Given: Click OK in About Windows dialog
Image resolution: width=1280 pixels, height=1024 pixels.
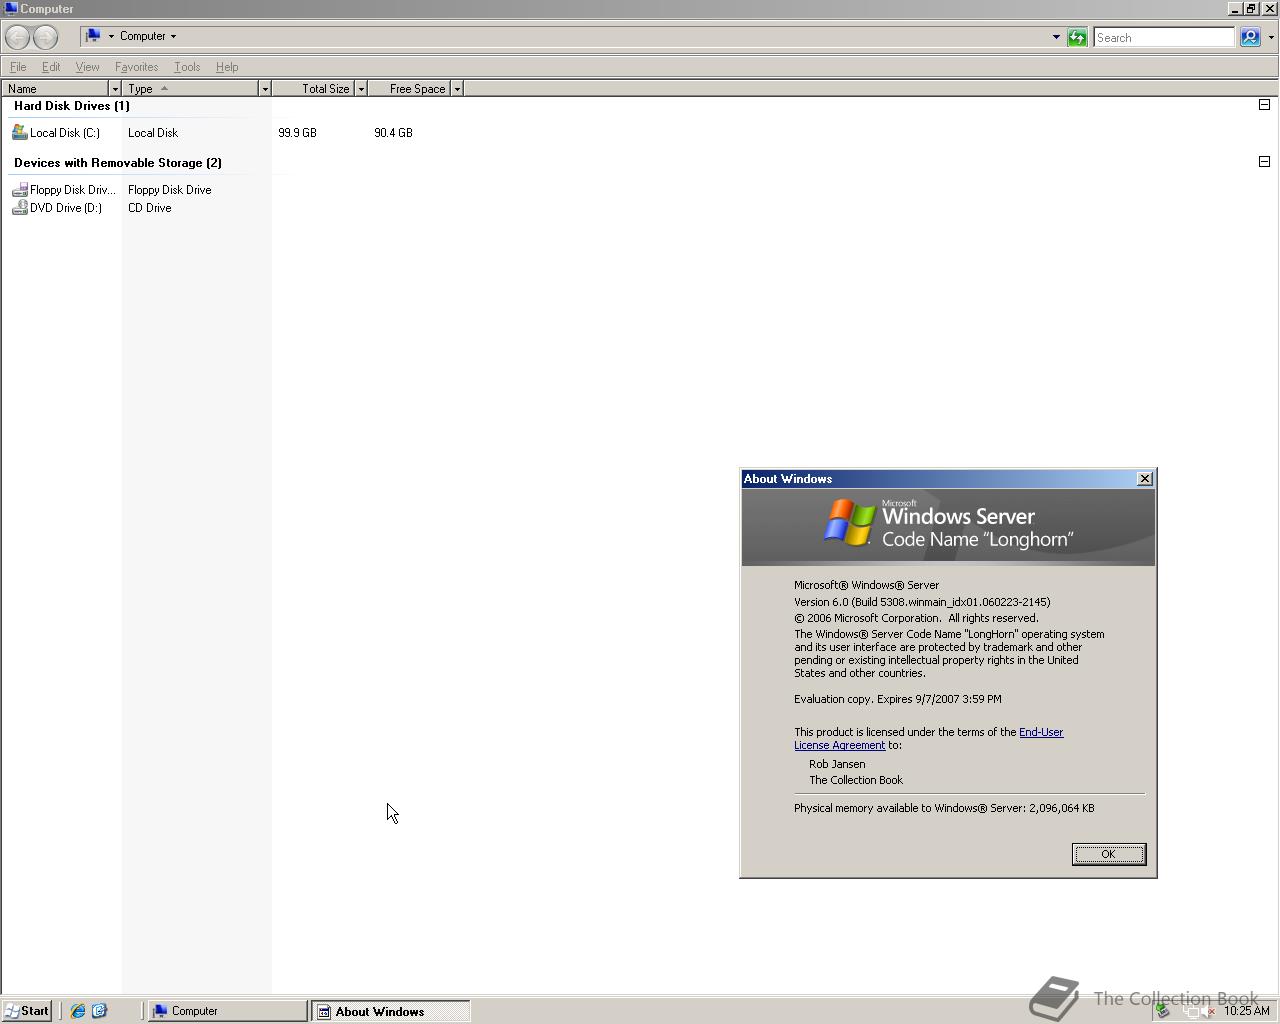Looking at the screenshot, I should click(x=1108, y=854).
